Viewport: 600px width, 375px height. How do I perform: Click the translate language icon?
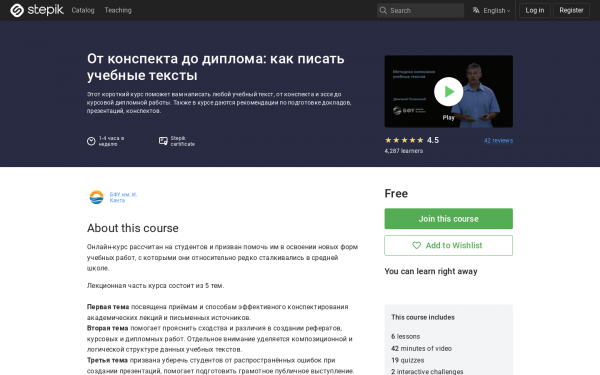pyautogui.click(x=476, y=10)
